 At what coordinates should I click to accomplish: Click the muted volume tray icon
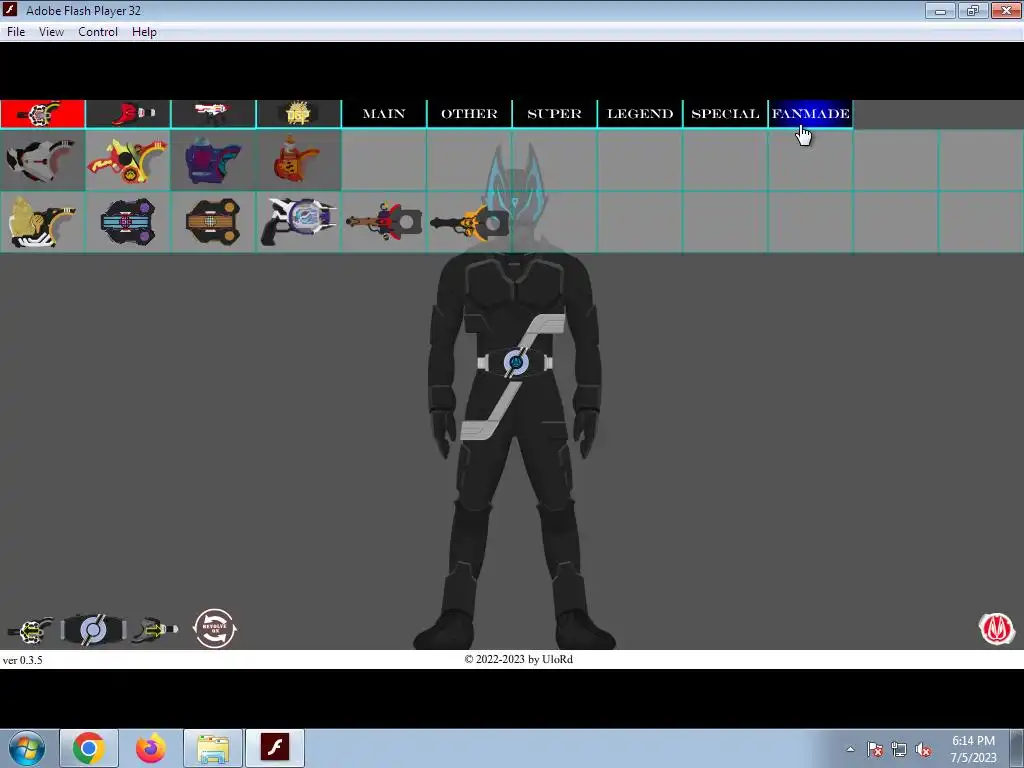pyautogui.click(x=923, y=749)
